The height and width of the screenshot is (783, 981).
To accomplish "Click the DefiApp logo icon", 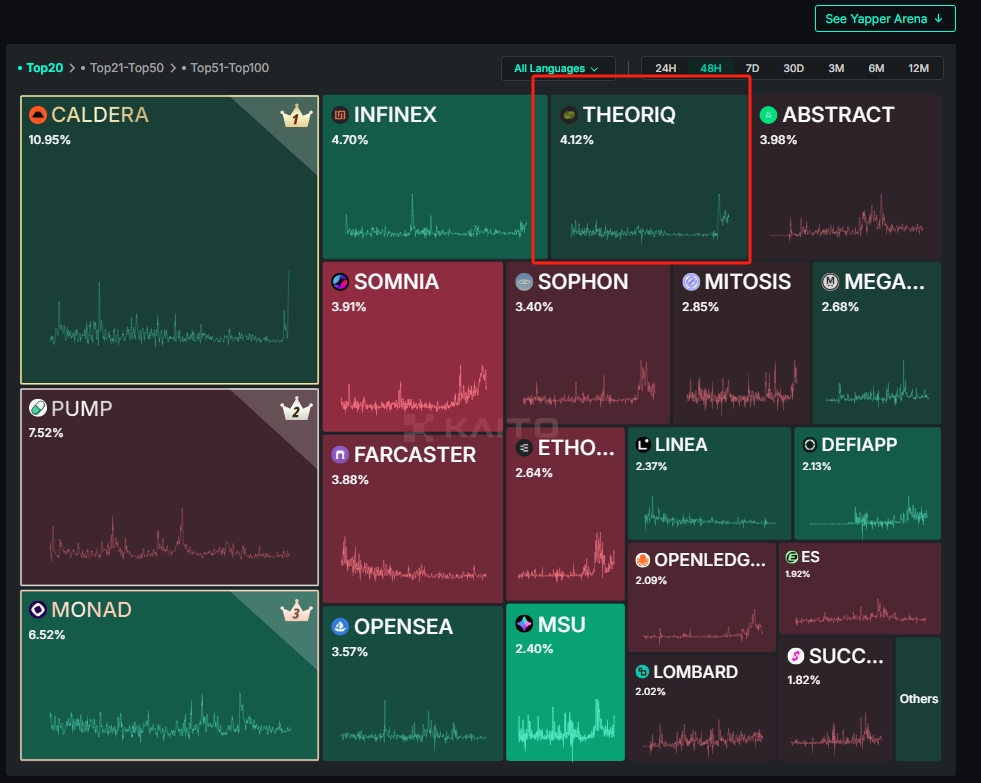I will [810, 445].
